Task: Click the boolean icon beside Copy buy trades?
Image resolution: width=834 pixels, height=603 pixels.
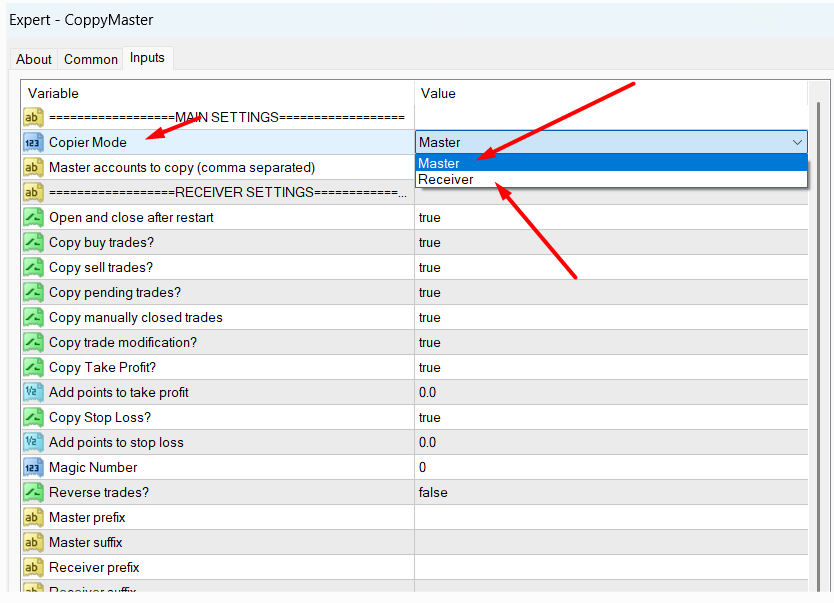Action: click(32, 242)
